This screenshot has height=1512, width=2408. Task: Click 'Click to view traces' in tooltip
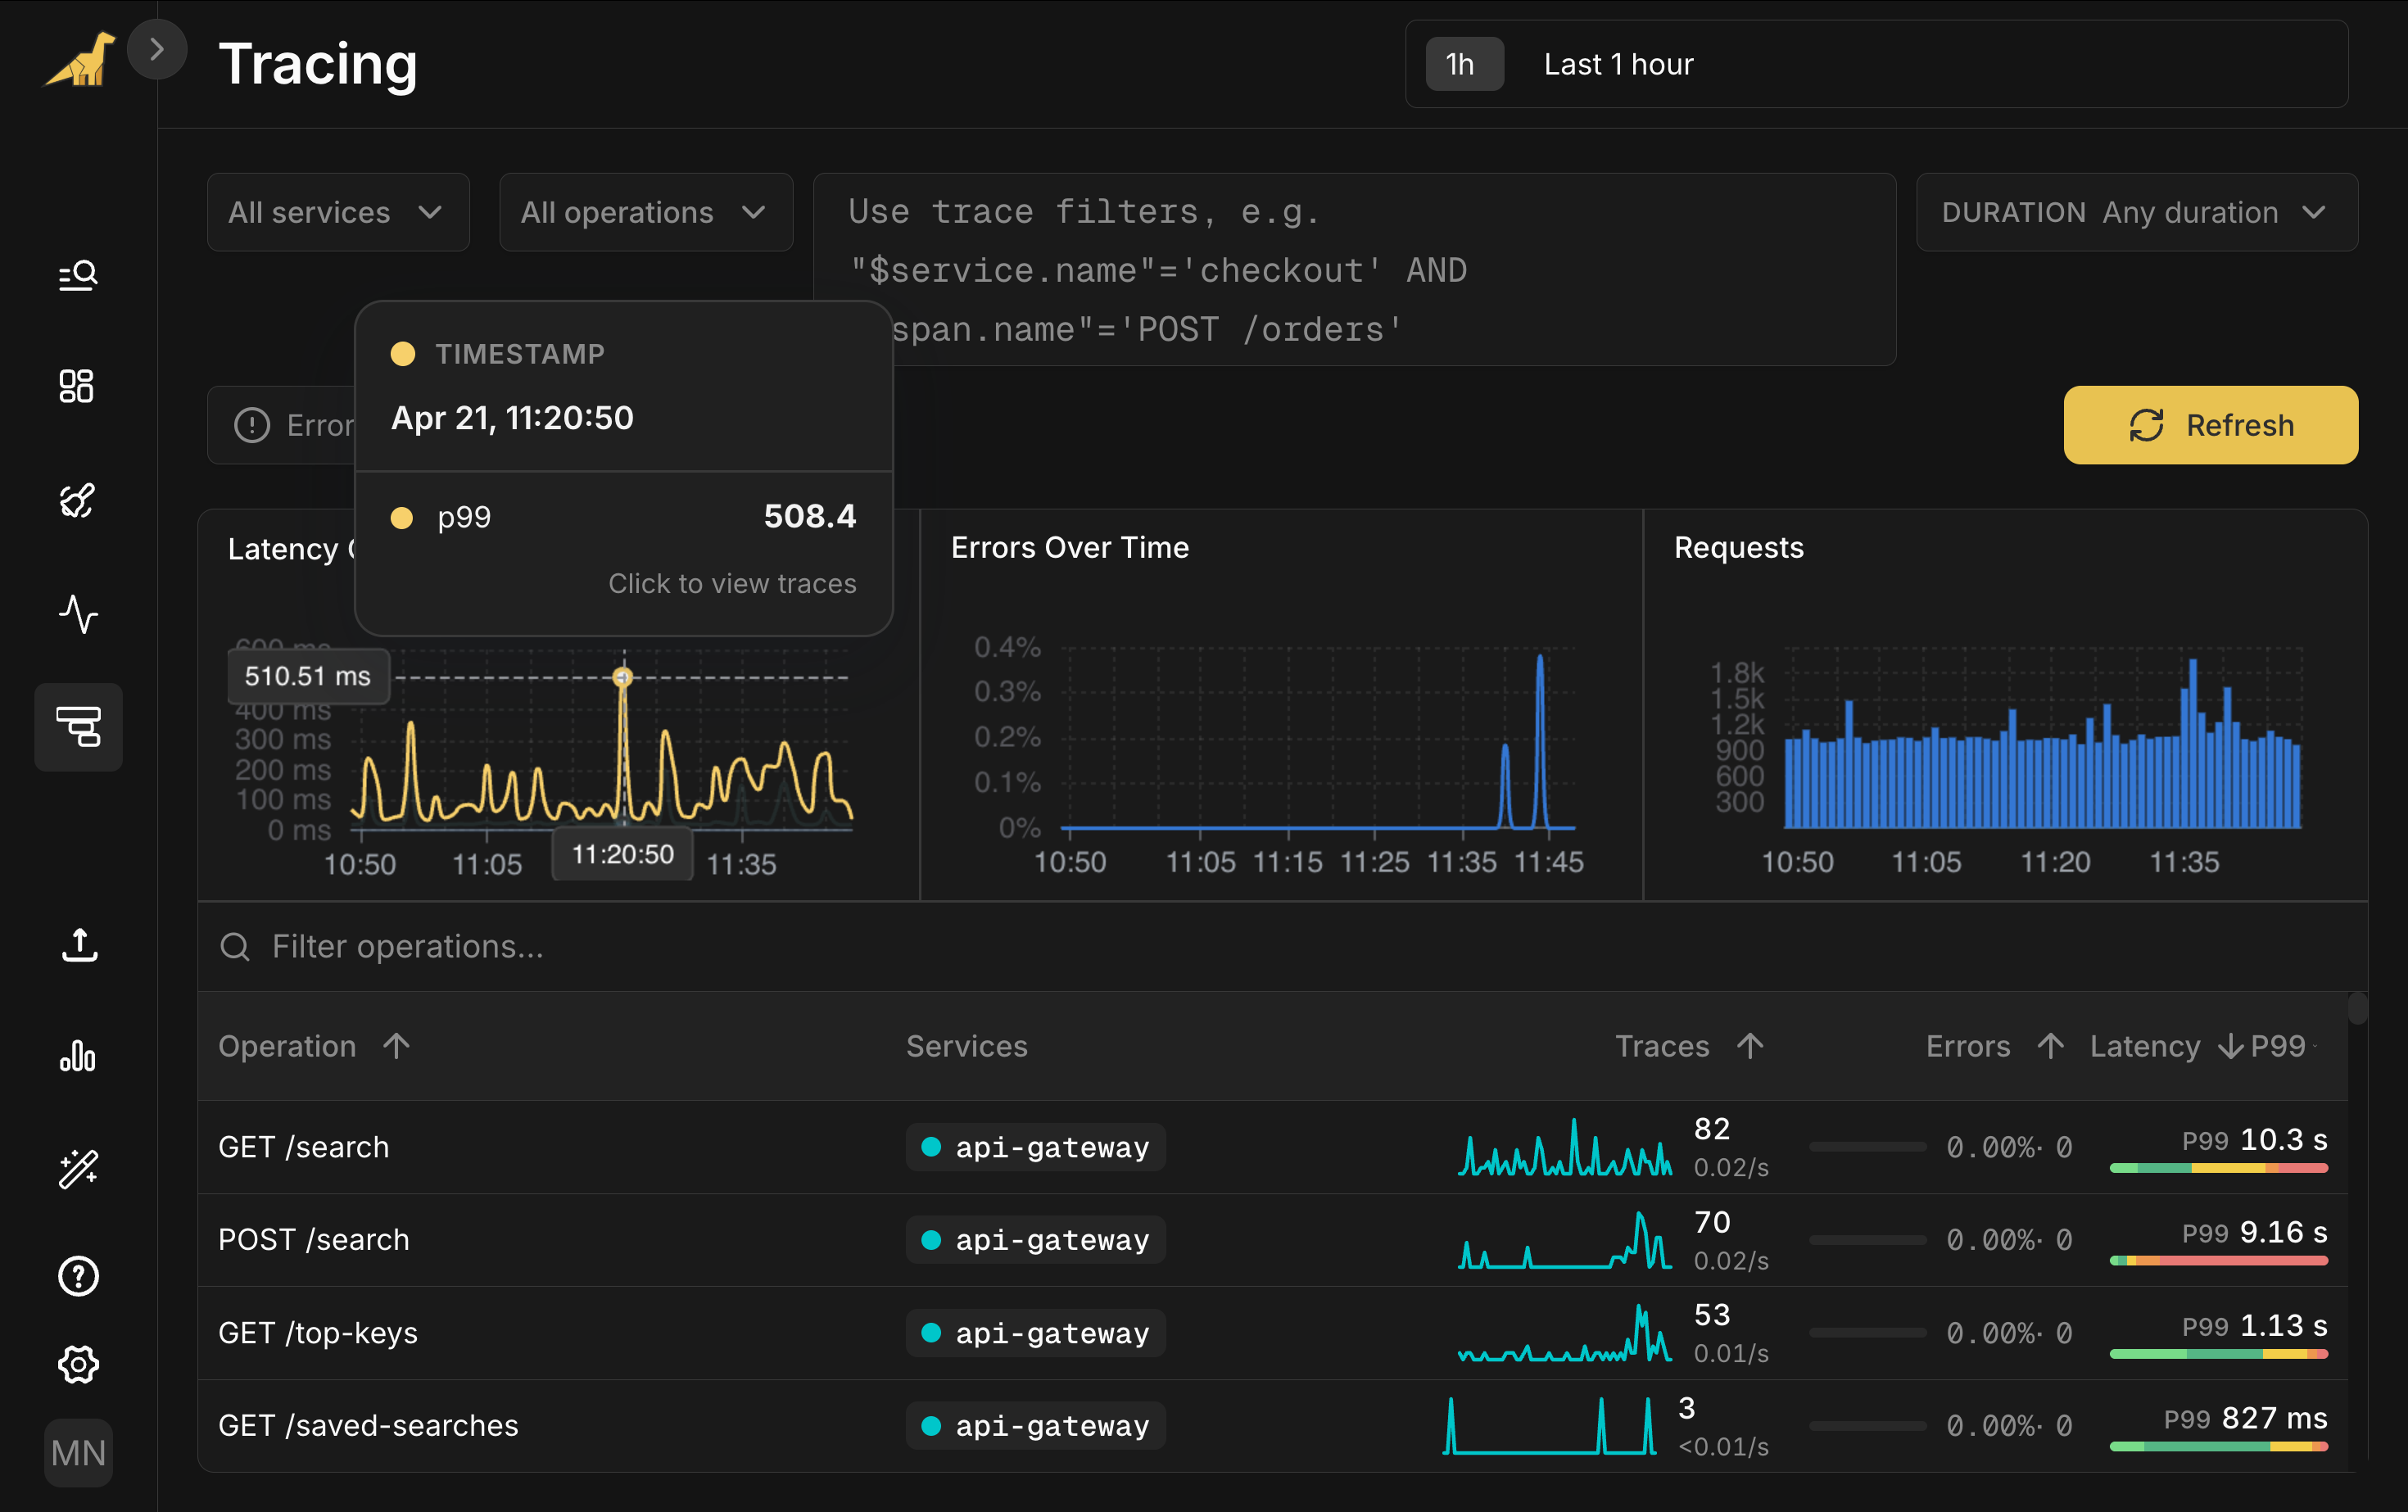[x=732, y=583]
